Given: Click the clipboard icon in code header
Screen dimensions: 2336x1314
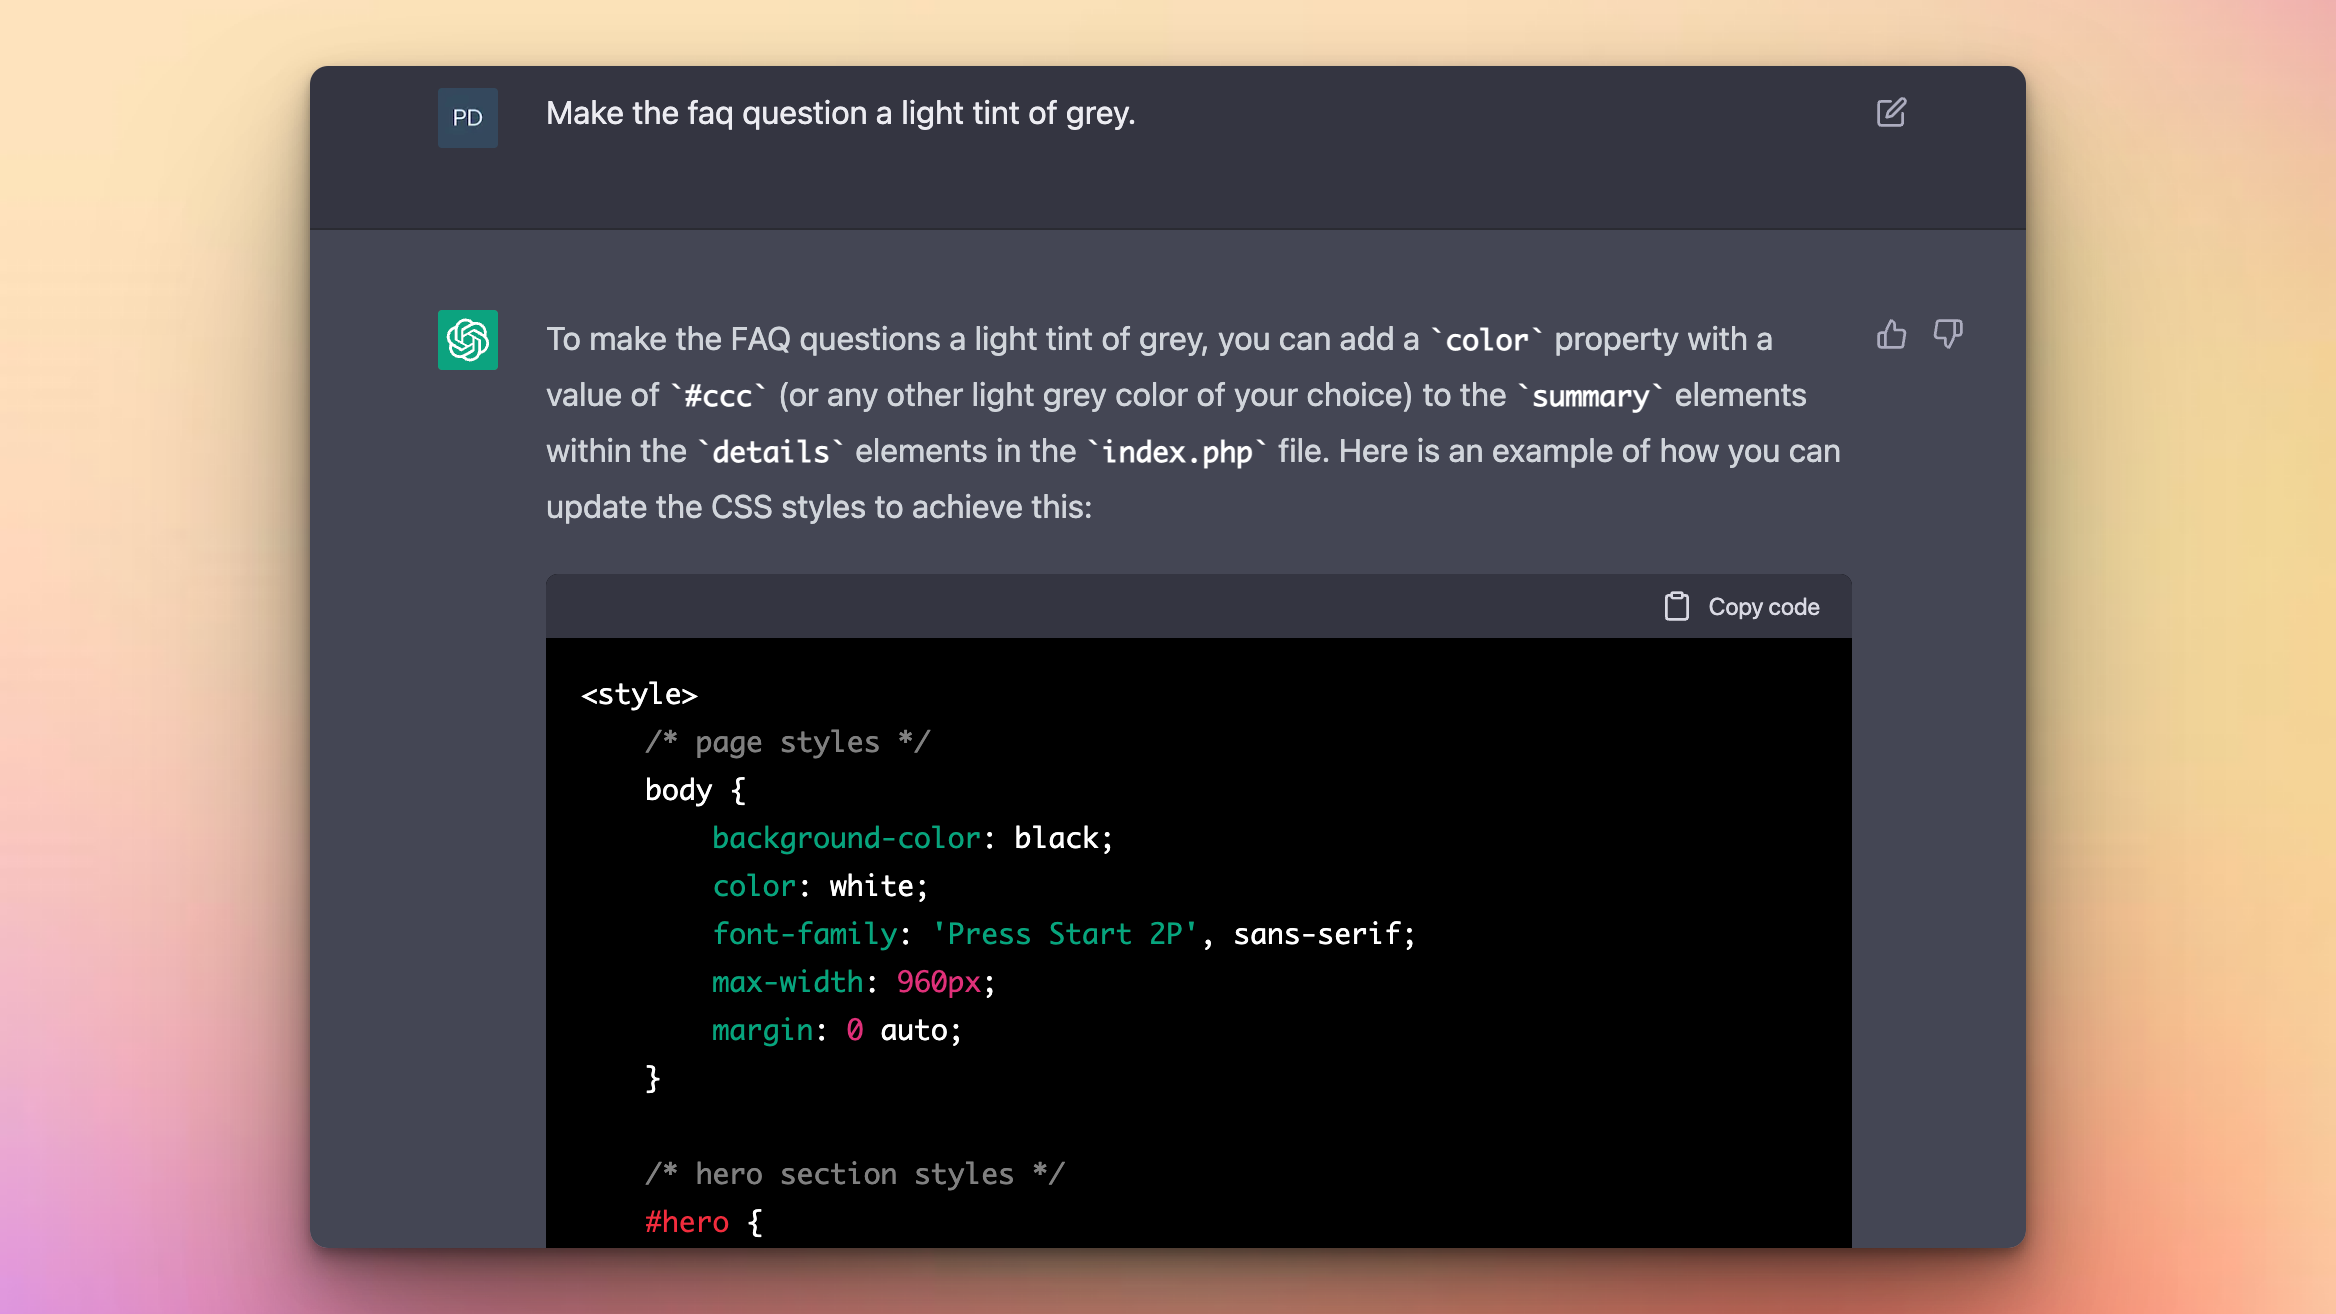Looking at the screenshot, I should tap(1676, 606).
